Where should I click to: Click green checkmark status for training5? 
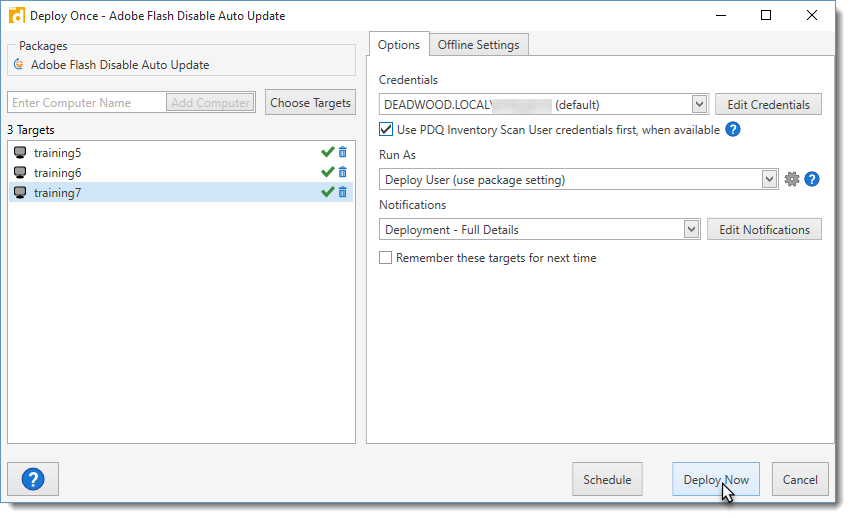327,152
